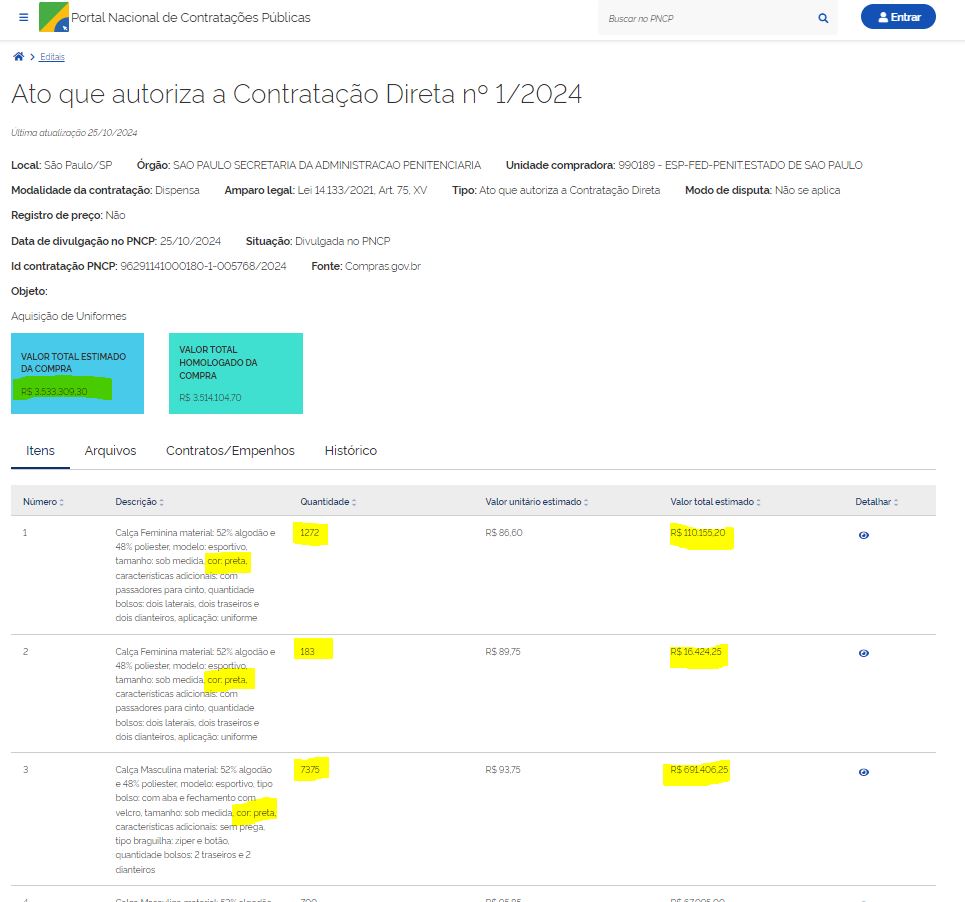Click the PNCP Brazil flag logo
The image size is (965, 902).
[54, 17]
